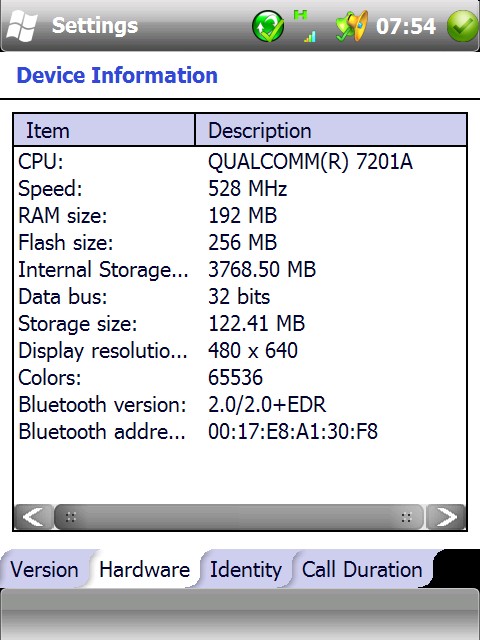The height and width of the screenshot is (640, 480).
Task: Click the left scroll arrow
Action: 33,517
